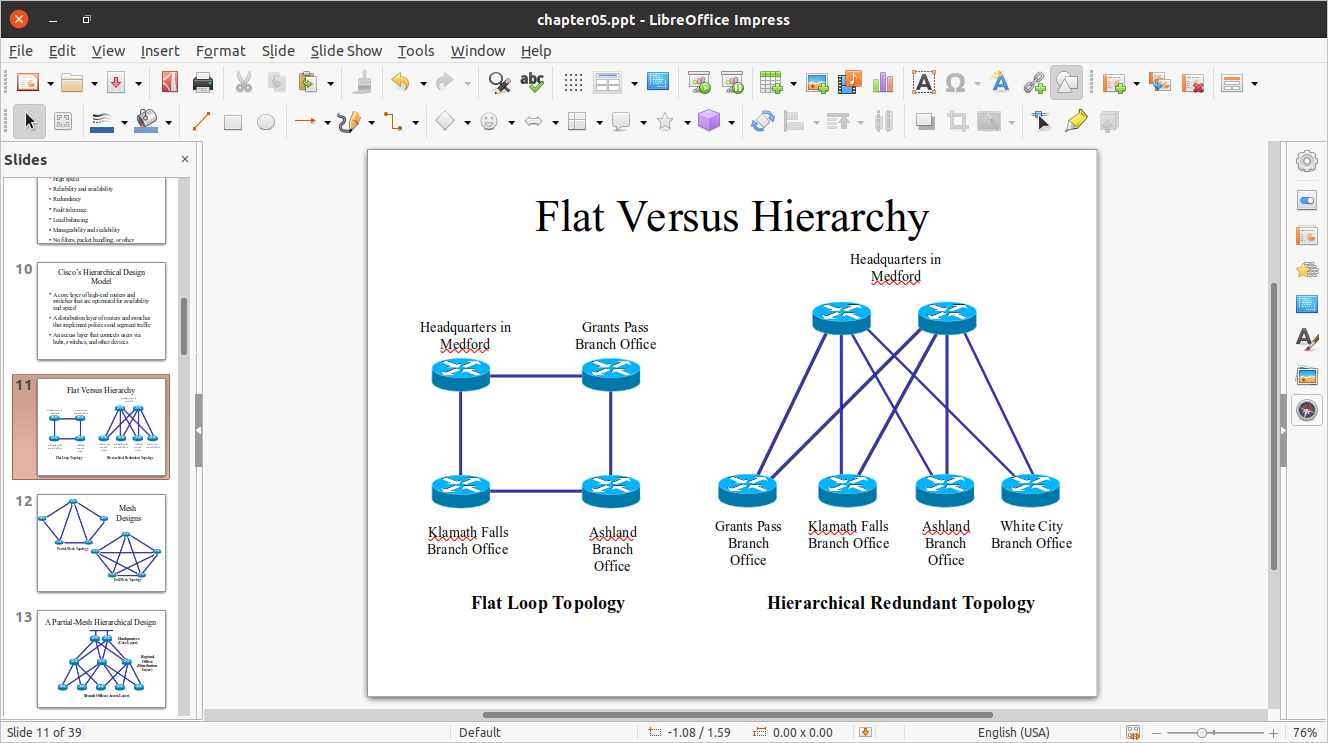Open the Navigator in the sidebar
Viewport: 1328px width, 743px height.
[1306, 410]
